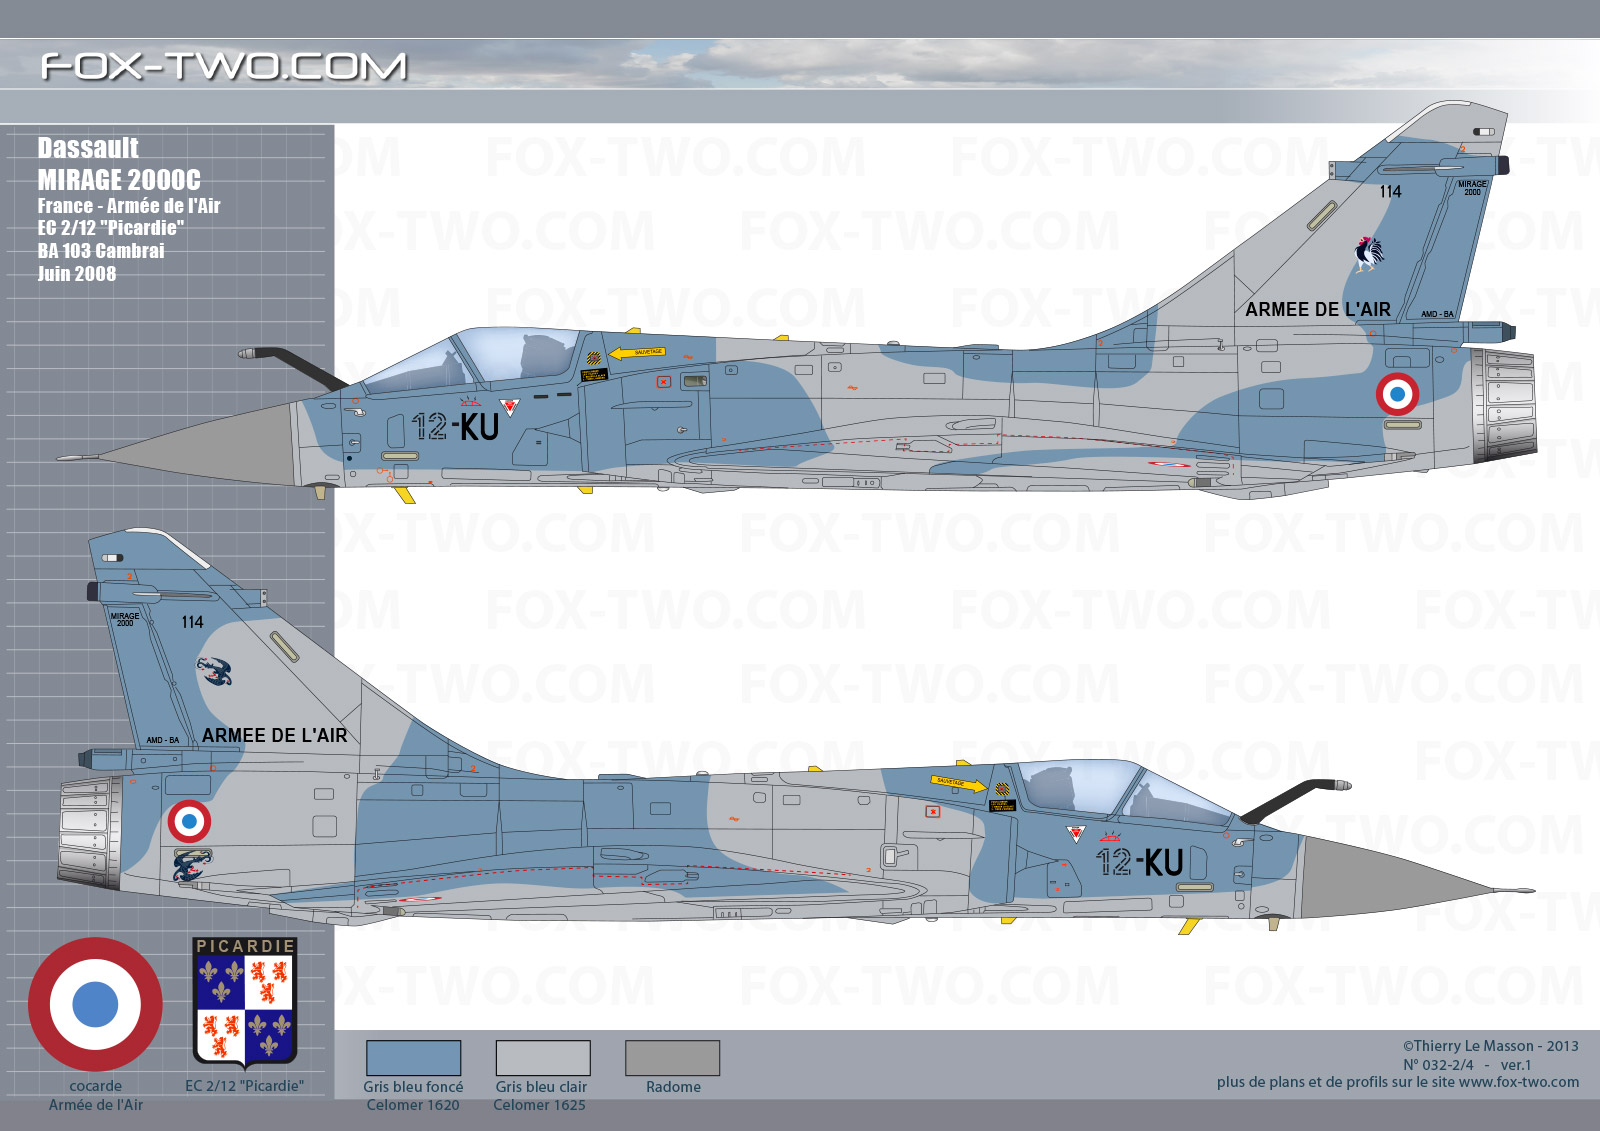Select the Radome gray color swatch
Image resolution: width=1600 pixels, height=1131 pixels.
point(672,1058)
